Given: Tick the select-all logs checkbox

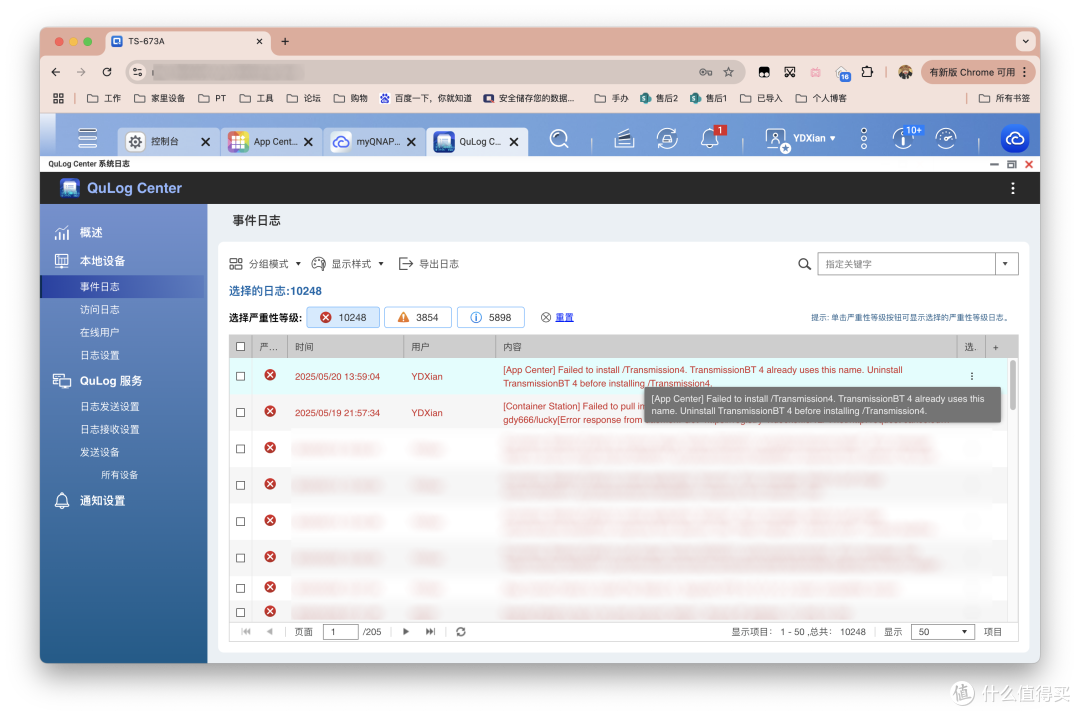Looking at the screenshot, I should point(240,346).
